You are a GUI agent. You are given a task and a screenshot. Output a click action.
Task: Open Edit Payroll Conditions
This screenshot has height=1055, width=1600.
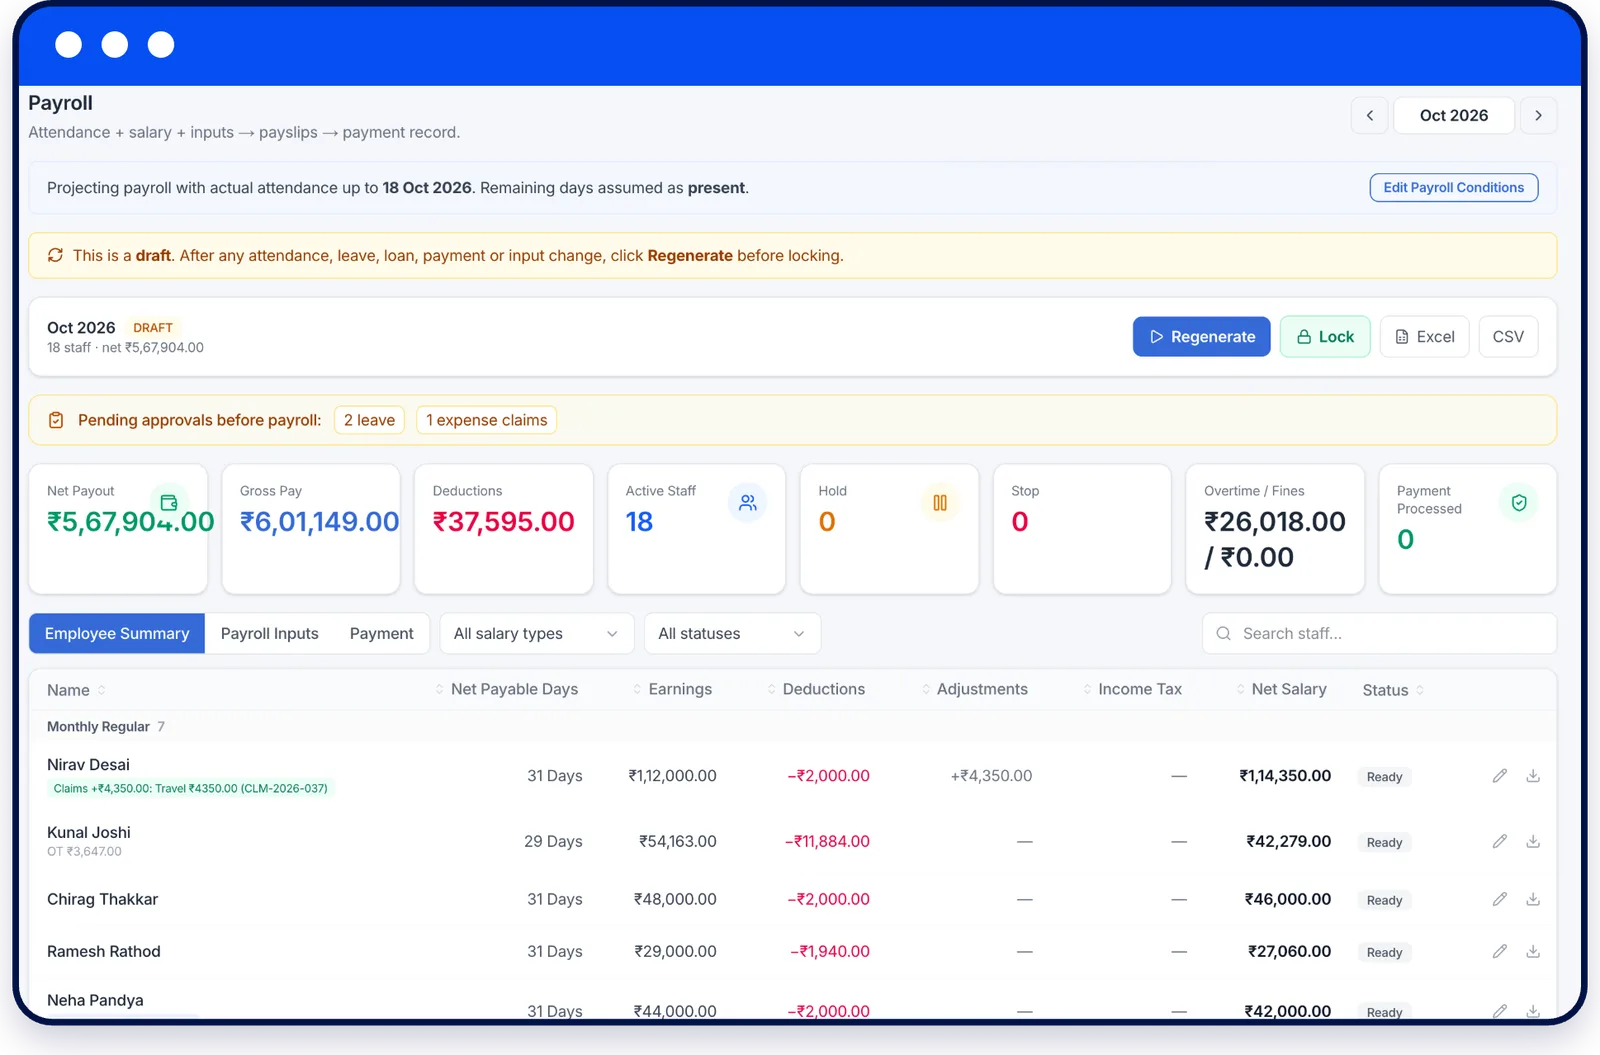point(1454,188)
